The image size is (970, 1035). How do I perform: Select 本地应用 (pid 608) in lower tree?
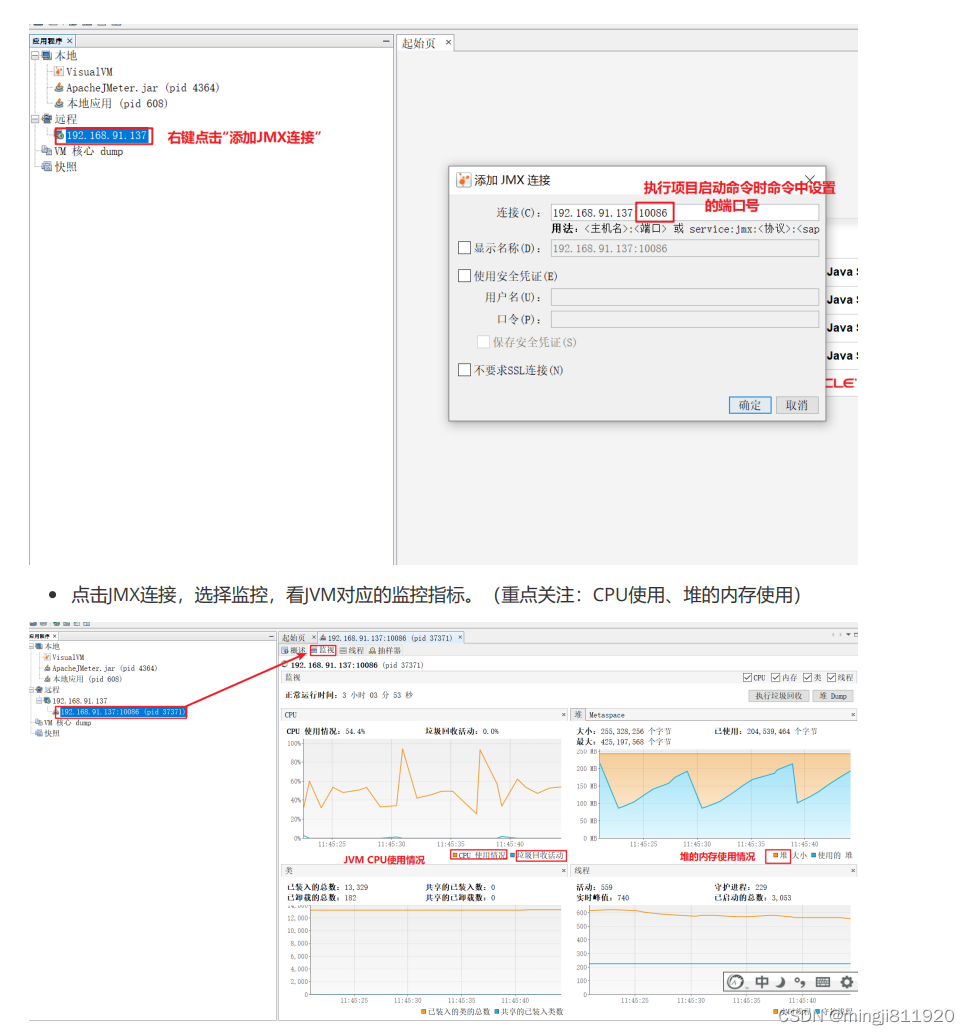pos(87,679)
